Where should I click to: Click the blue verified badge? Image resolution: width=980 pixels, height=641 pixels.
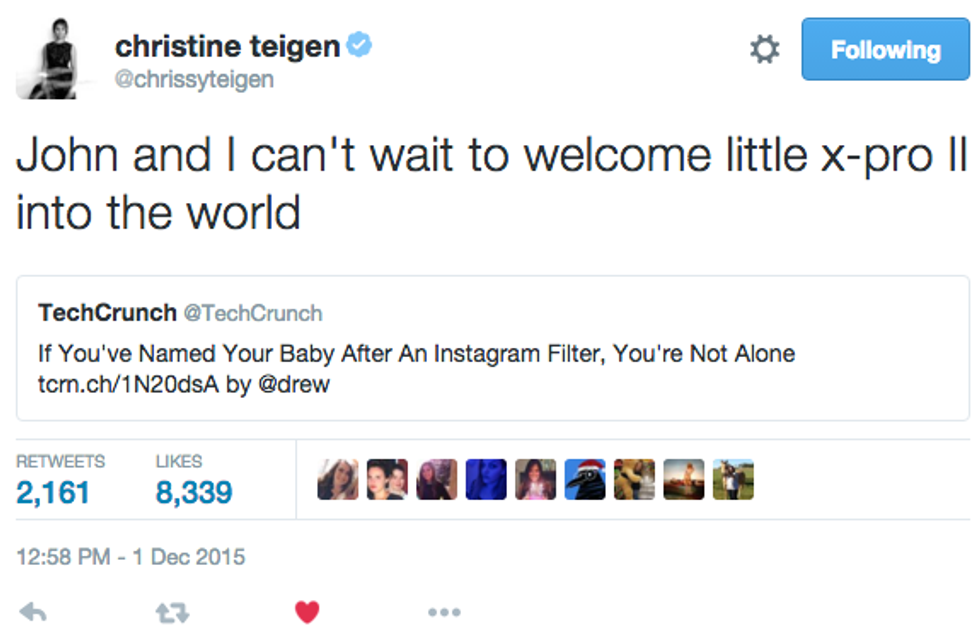pos(359,45)
